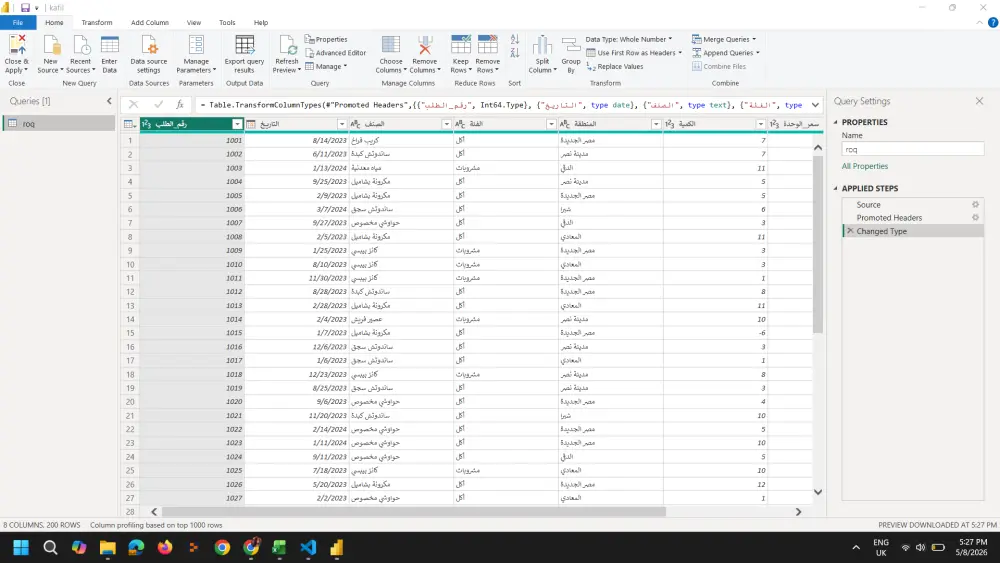Open filter dropdown for رقم_الطلب column
The height and width of the screenshot is (563, 1000).
(237, 124)
